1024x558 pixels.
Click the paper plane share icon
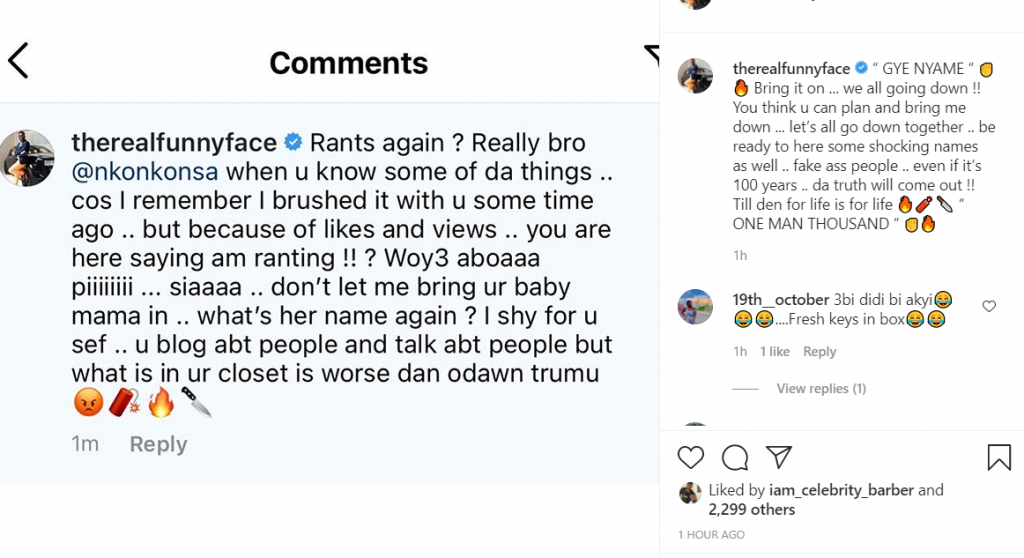(779, 458)
